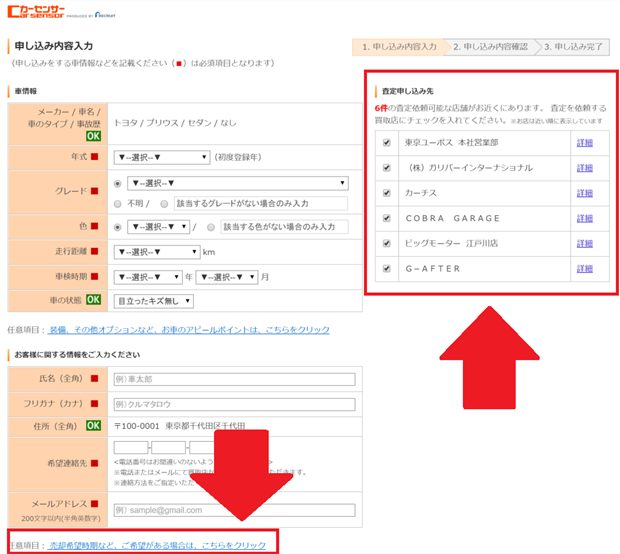Open 詳細 link for G-AFTER
The height and width of the screenshot is (554, 620).
pos(584,269)
